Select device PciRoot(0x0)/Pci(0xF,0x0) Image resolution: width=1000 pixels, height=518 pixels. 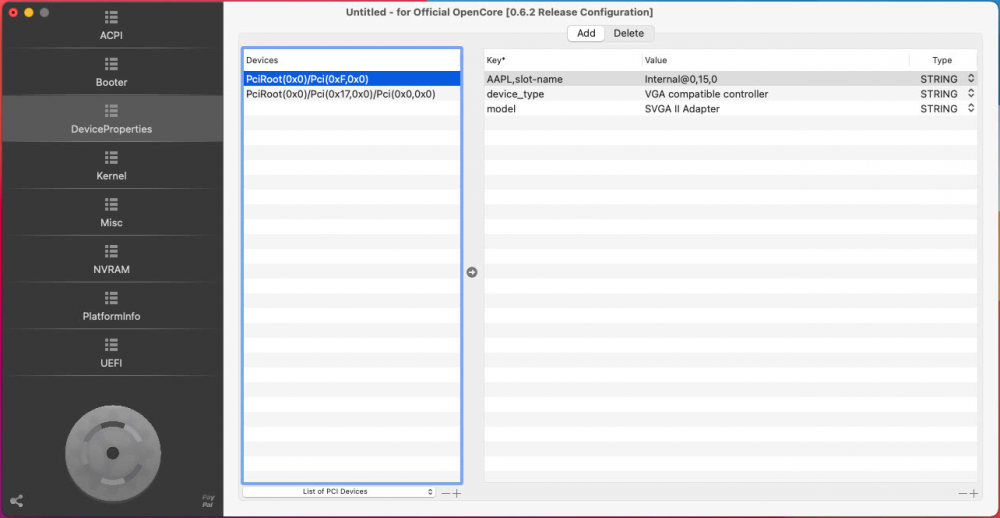point(352,79)
